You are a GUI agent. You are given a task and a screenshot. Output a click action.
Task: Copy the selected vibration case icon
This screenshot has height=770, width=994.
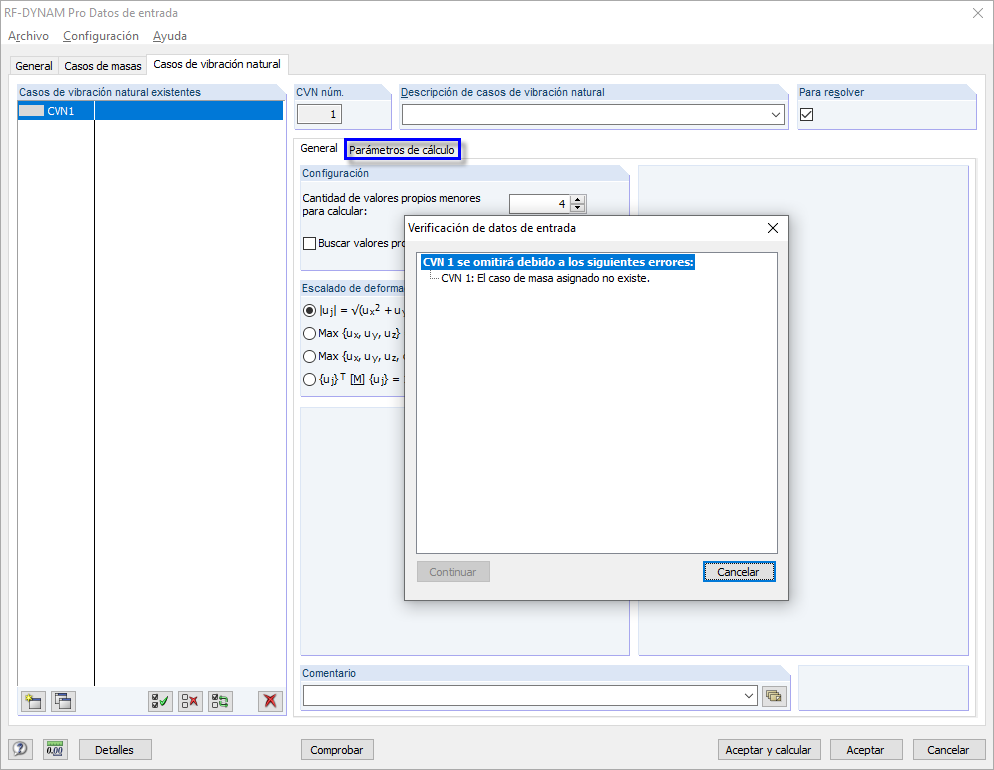coord(63,701)
